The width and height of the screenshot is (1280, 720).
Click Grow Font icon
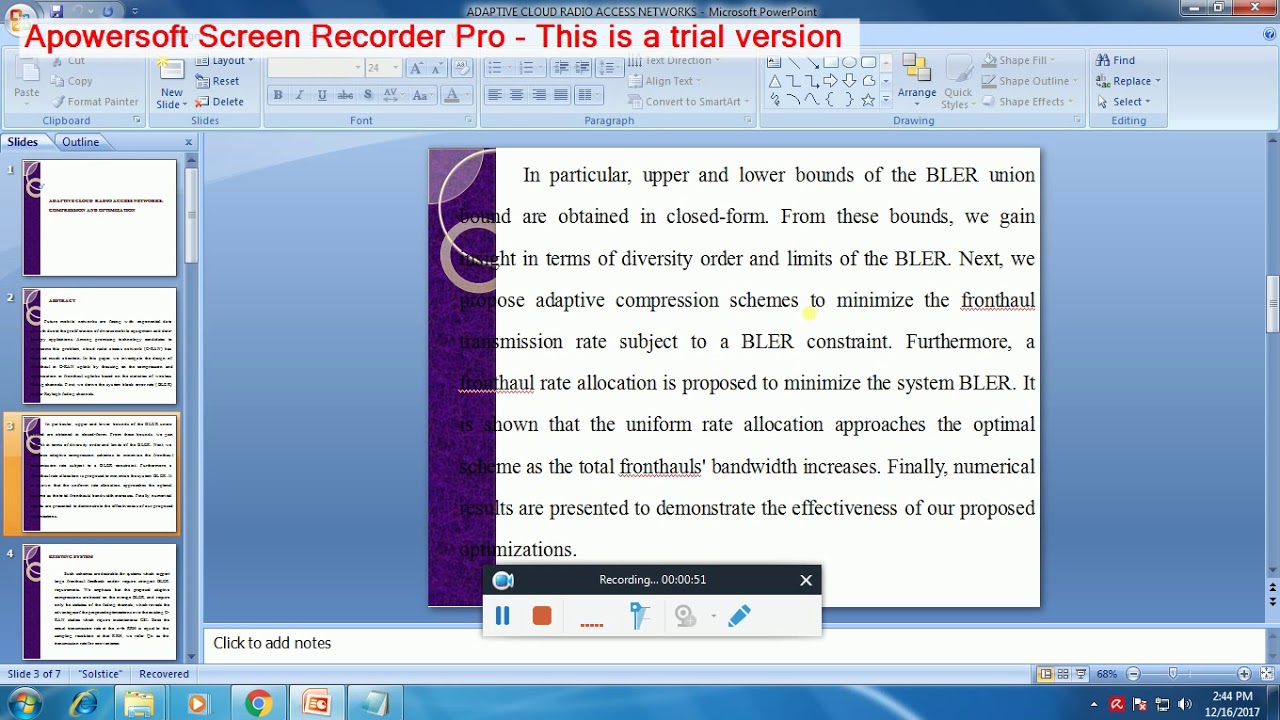point(417,67)
